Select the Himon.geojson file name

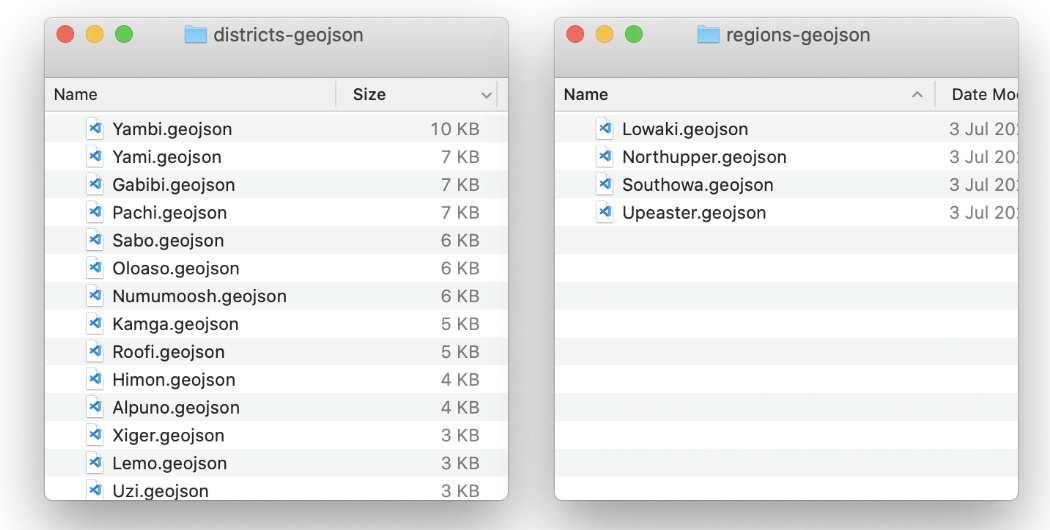tap(173, 379)
